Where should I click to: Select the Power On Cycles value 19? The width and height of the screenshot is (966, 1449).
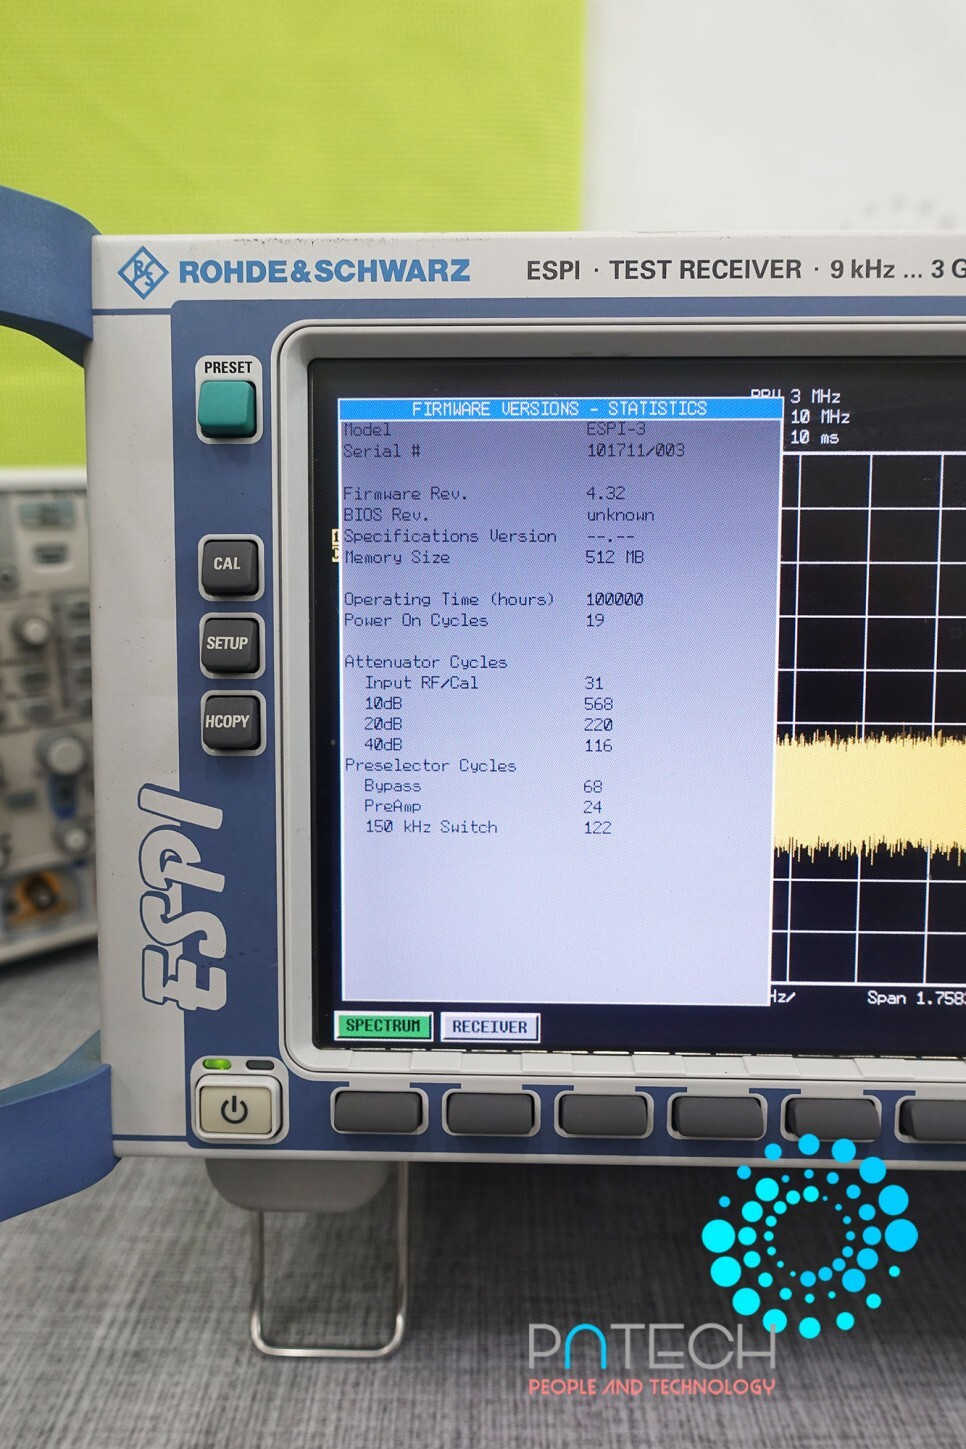595,620
